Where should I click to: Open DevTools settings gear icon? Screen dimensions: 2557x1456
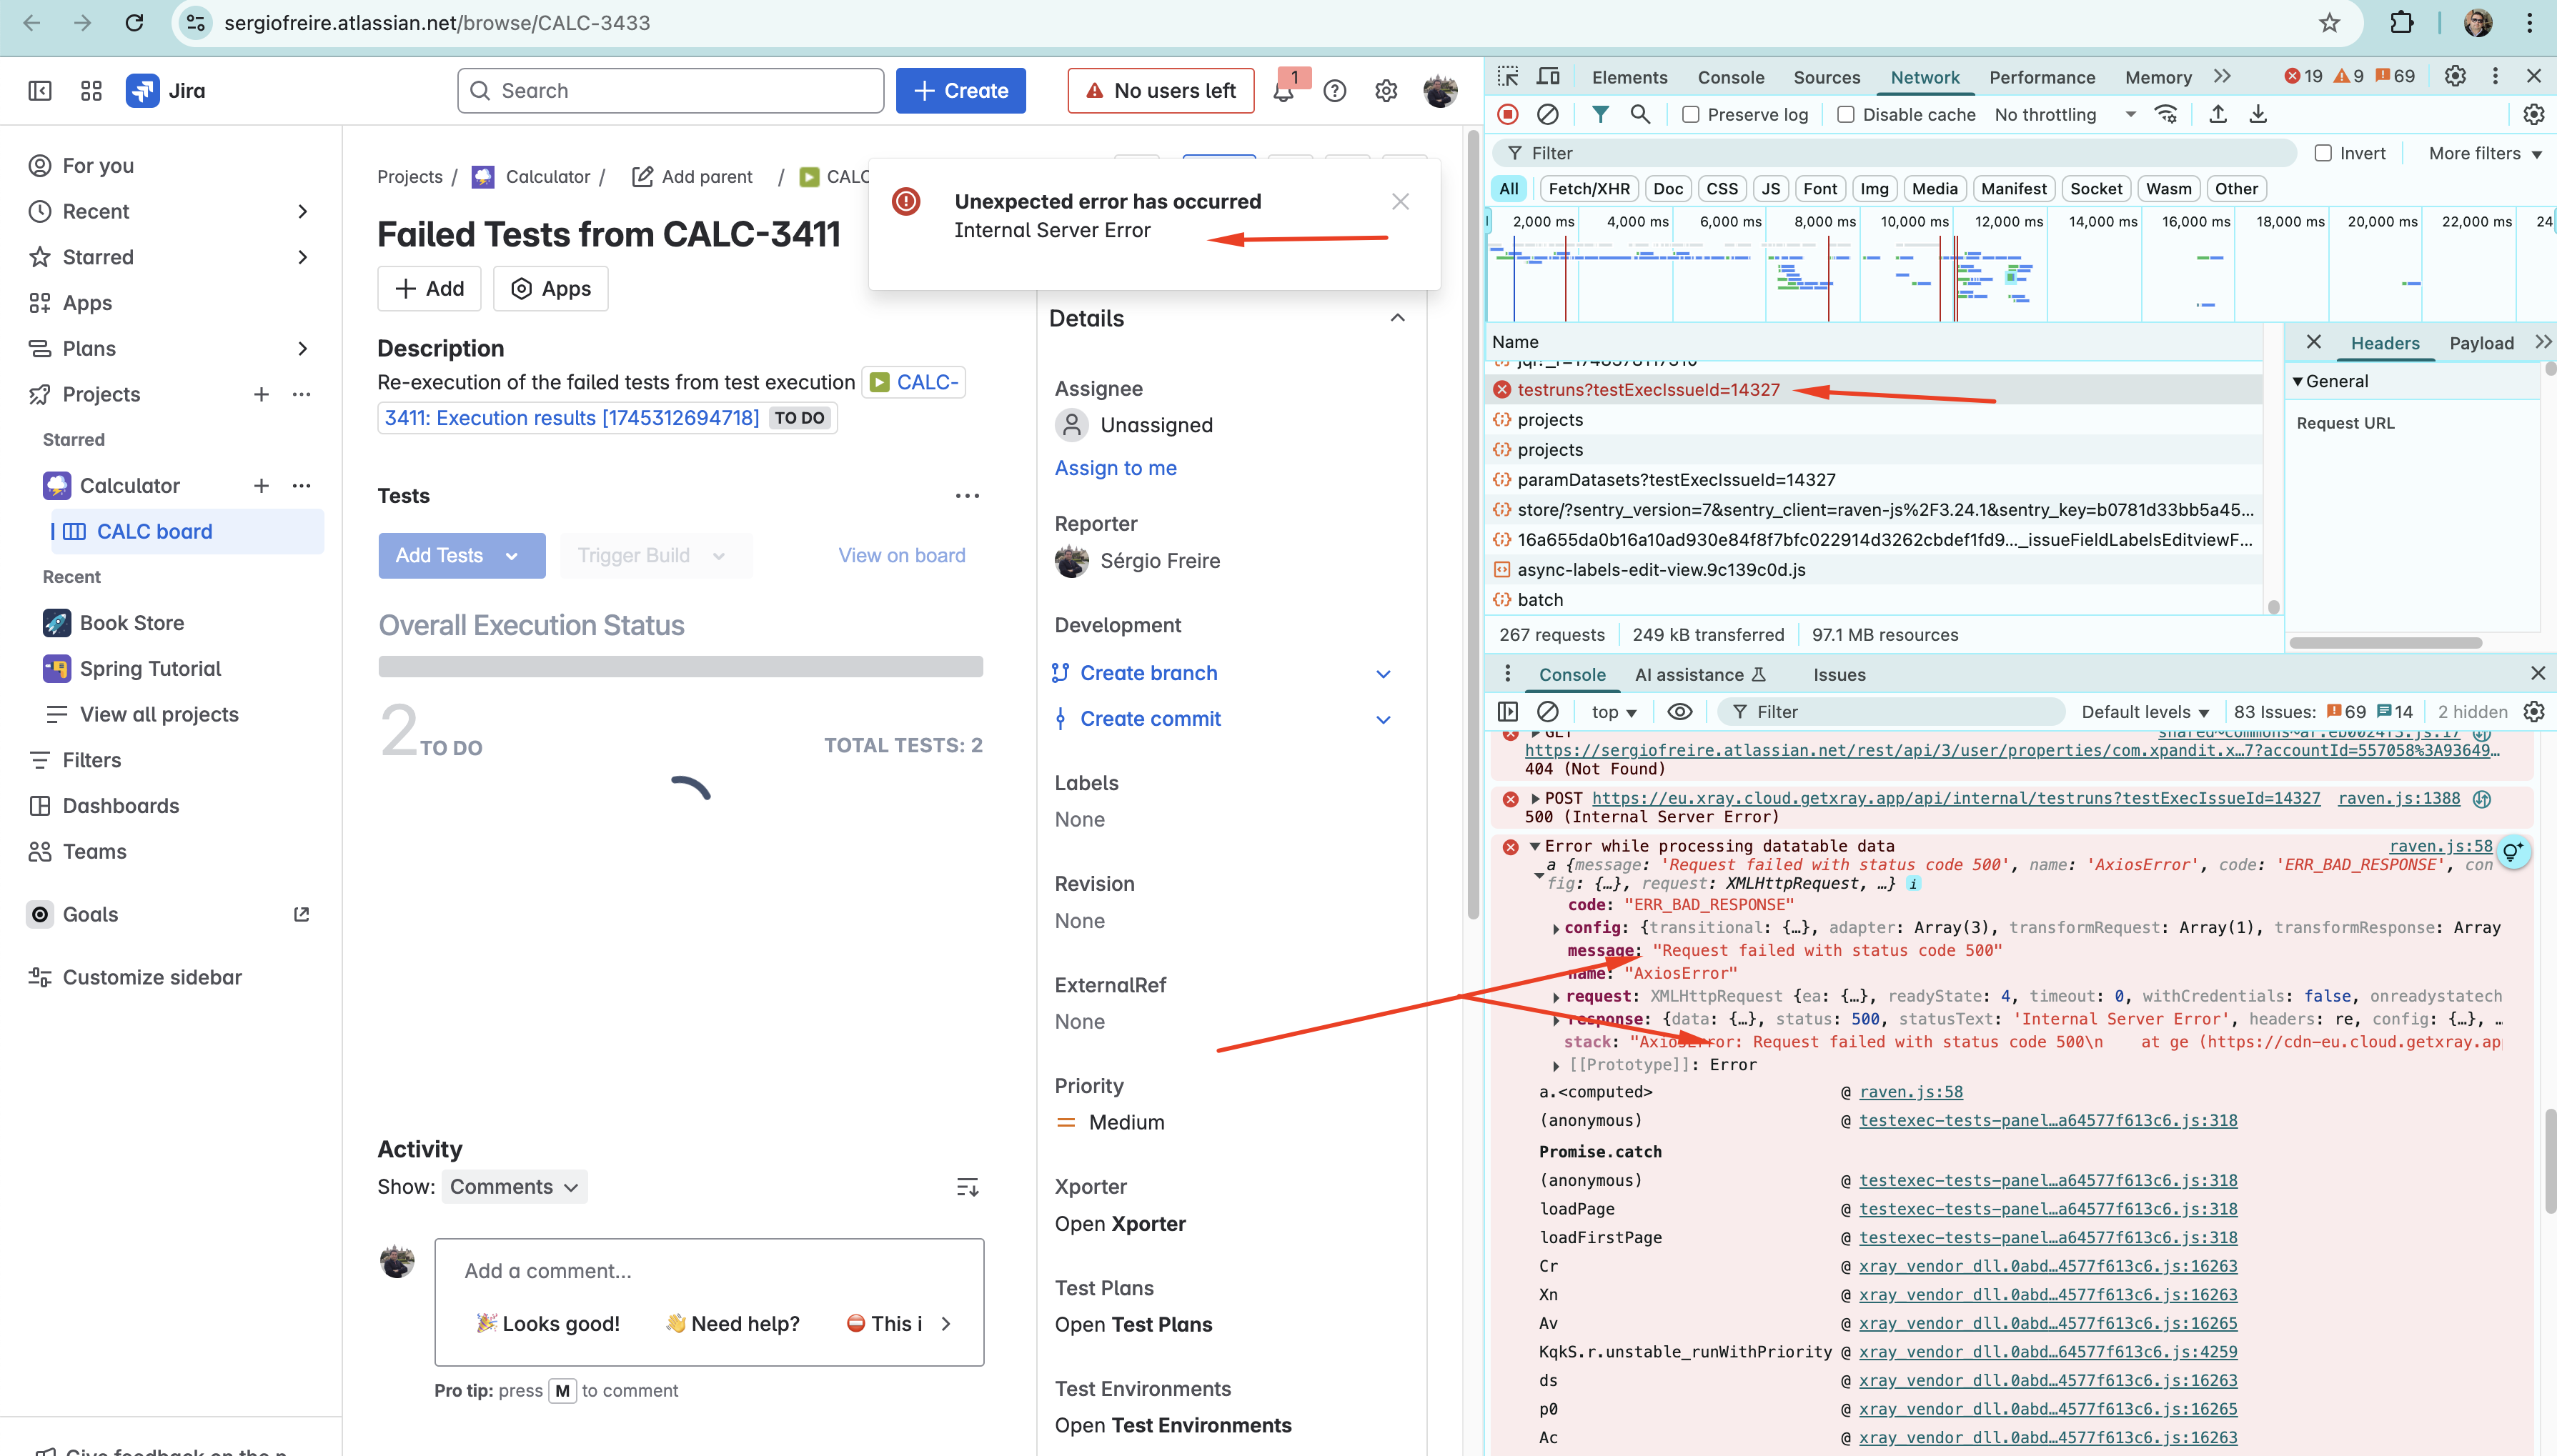click(x=2455, y=76)
